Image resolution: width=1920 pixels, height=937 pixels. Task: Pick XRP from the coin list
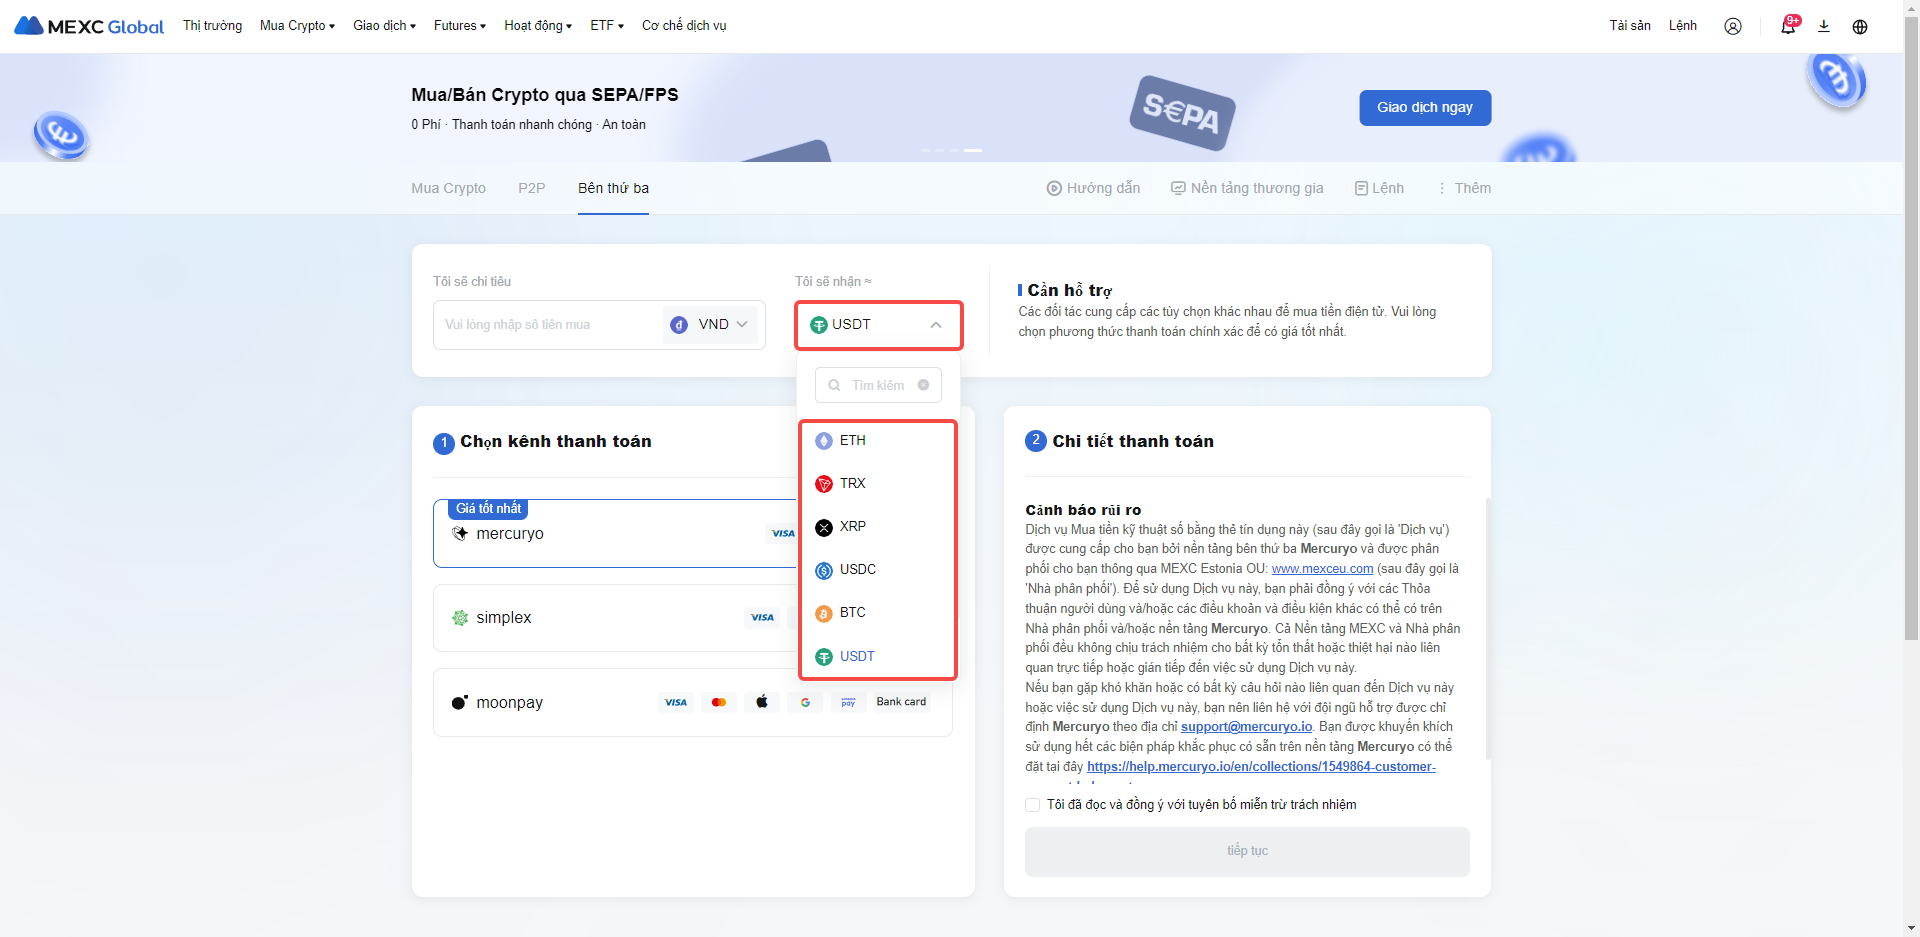pyautogui.click(x=852, y=527)
